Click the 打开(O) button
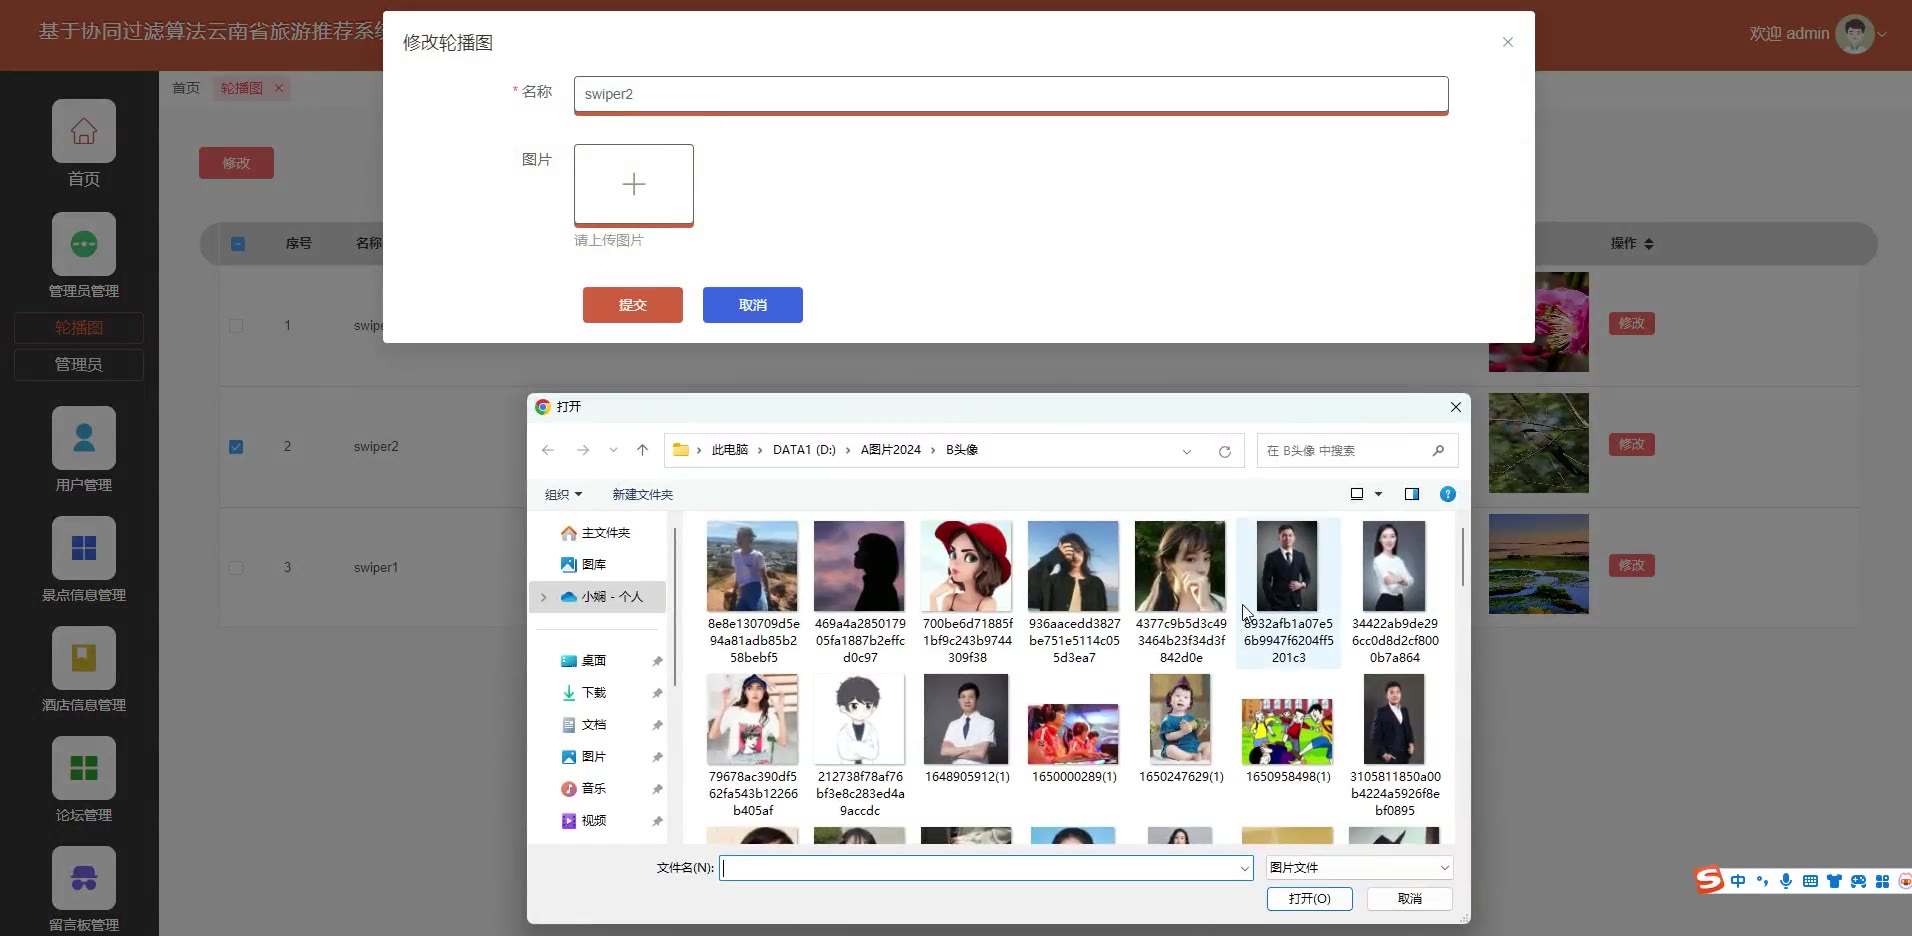Viewport: 1912px width, 936px height. pos(1310,899)
